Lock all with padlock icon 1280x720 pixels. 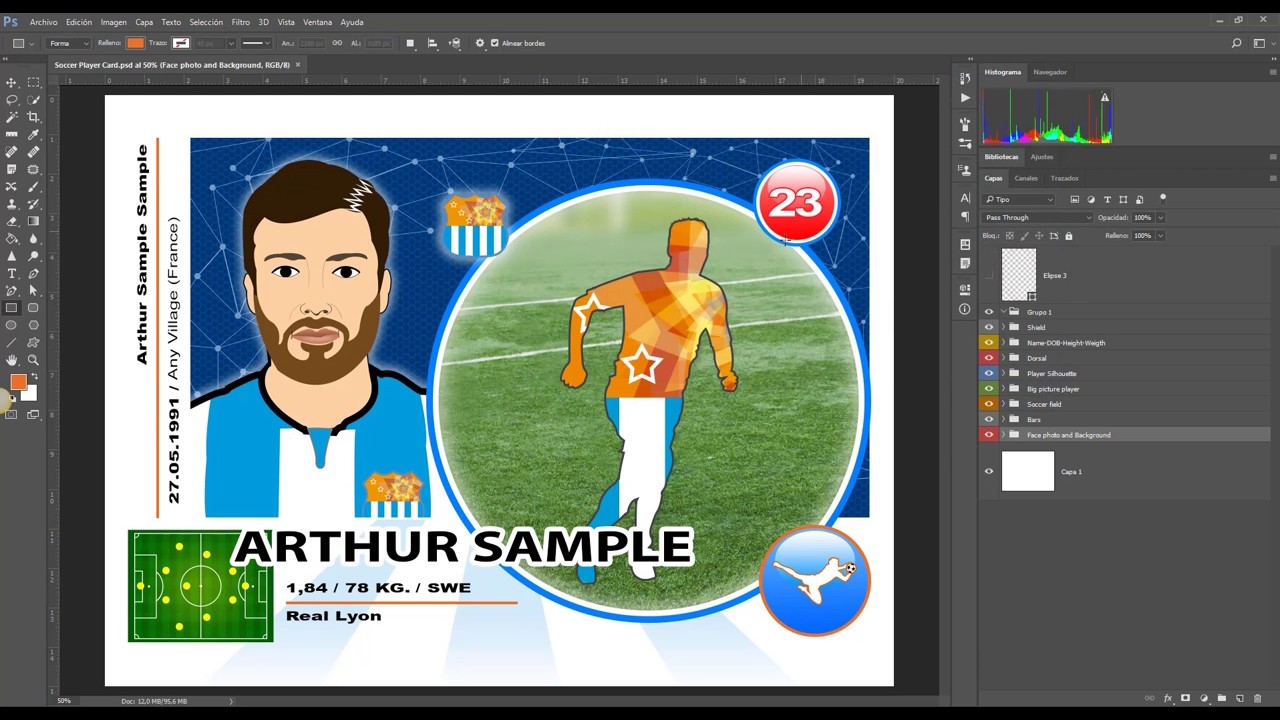coord(1068,236)
